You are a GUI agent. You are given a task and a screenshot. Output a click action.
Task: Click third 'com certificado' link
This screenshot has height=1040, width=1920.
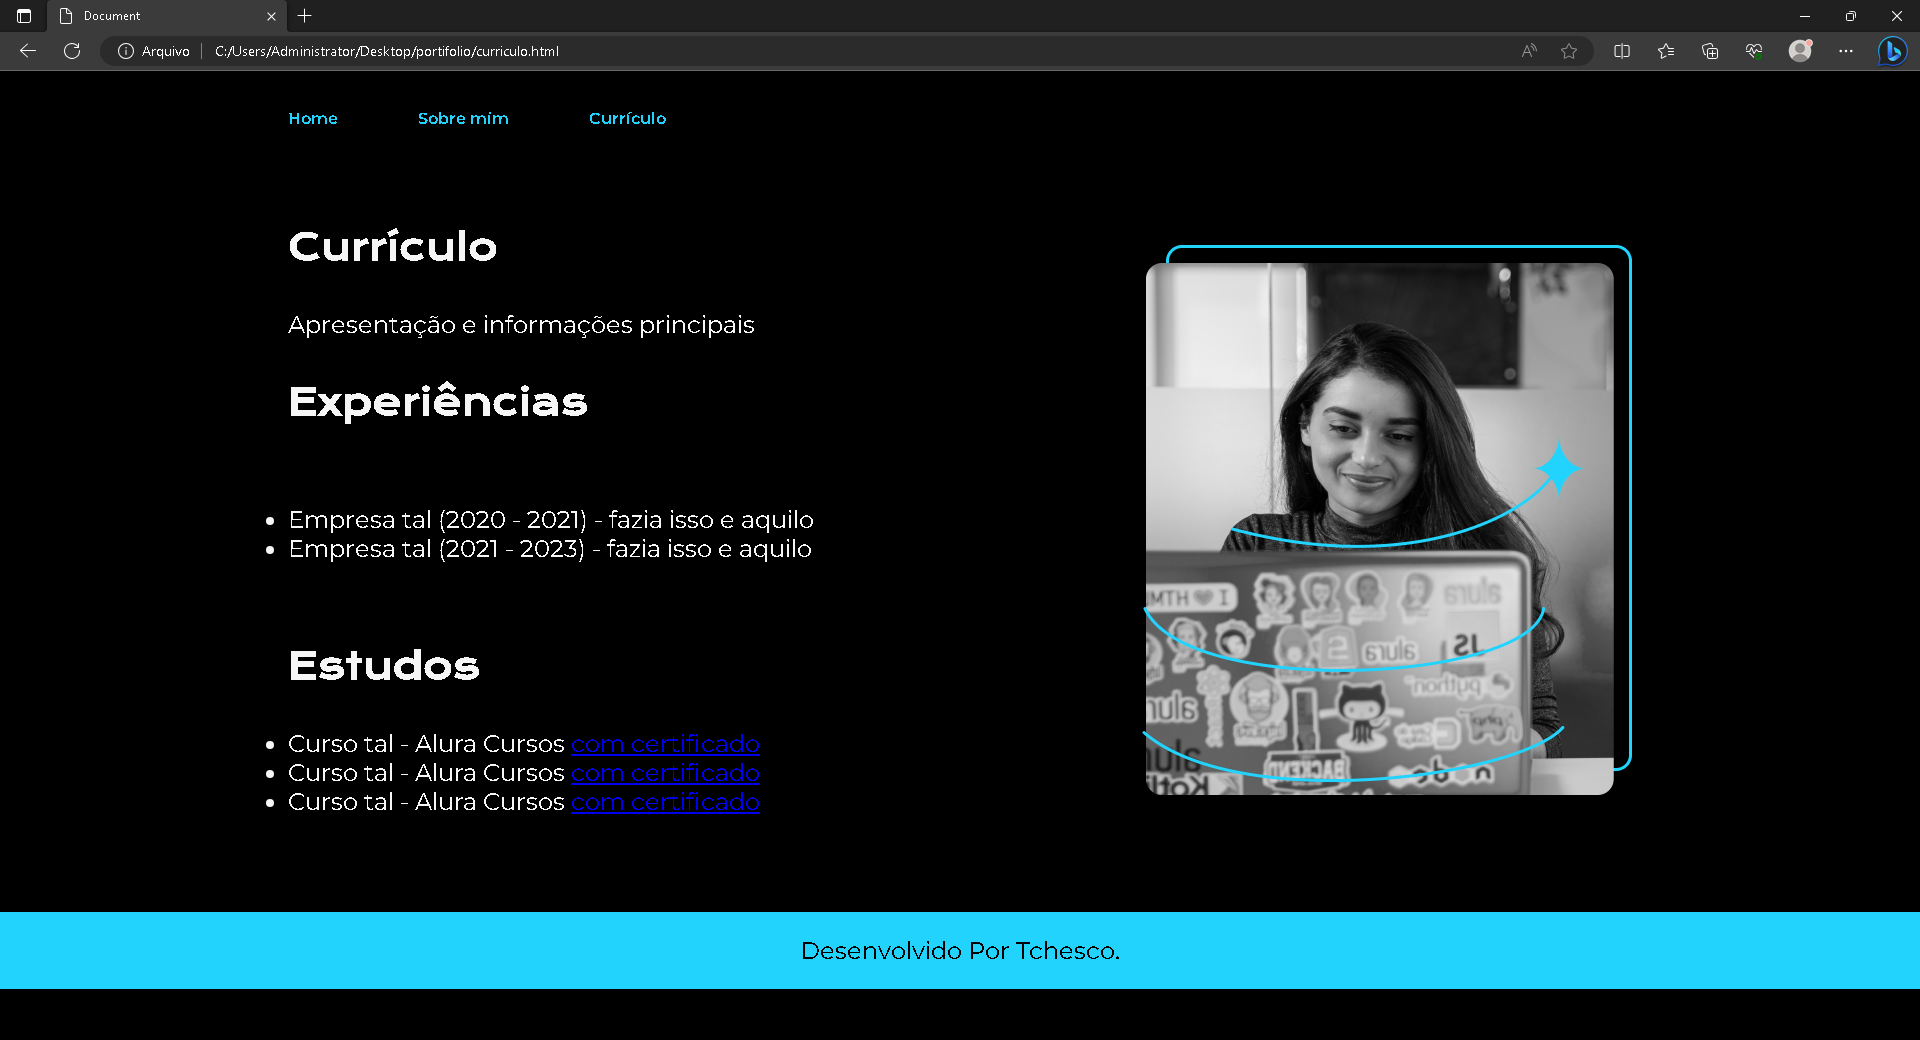(665, 802)
